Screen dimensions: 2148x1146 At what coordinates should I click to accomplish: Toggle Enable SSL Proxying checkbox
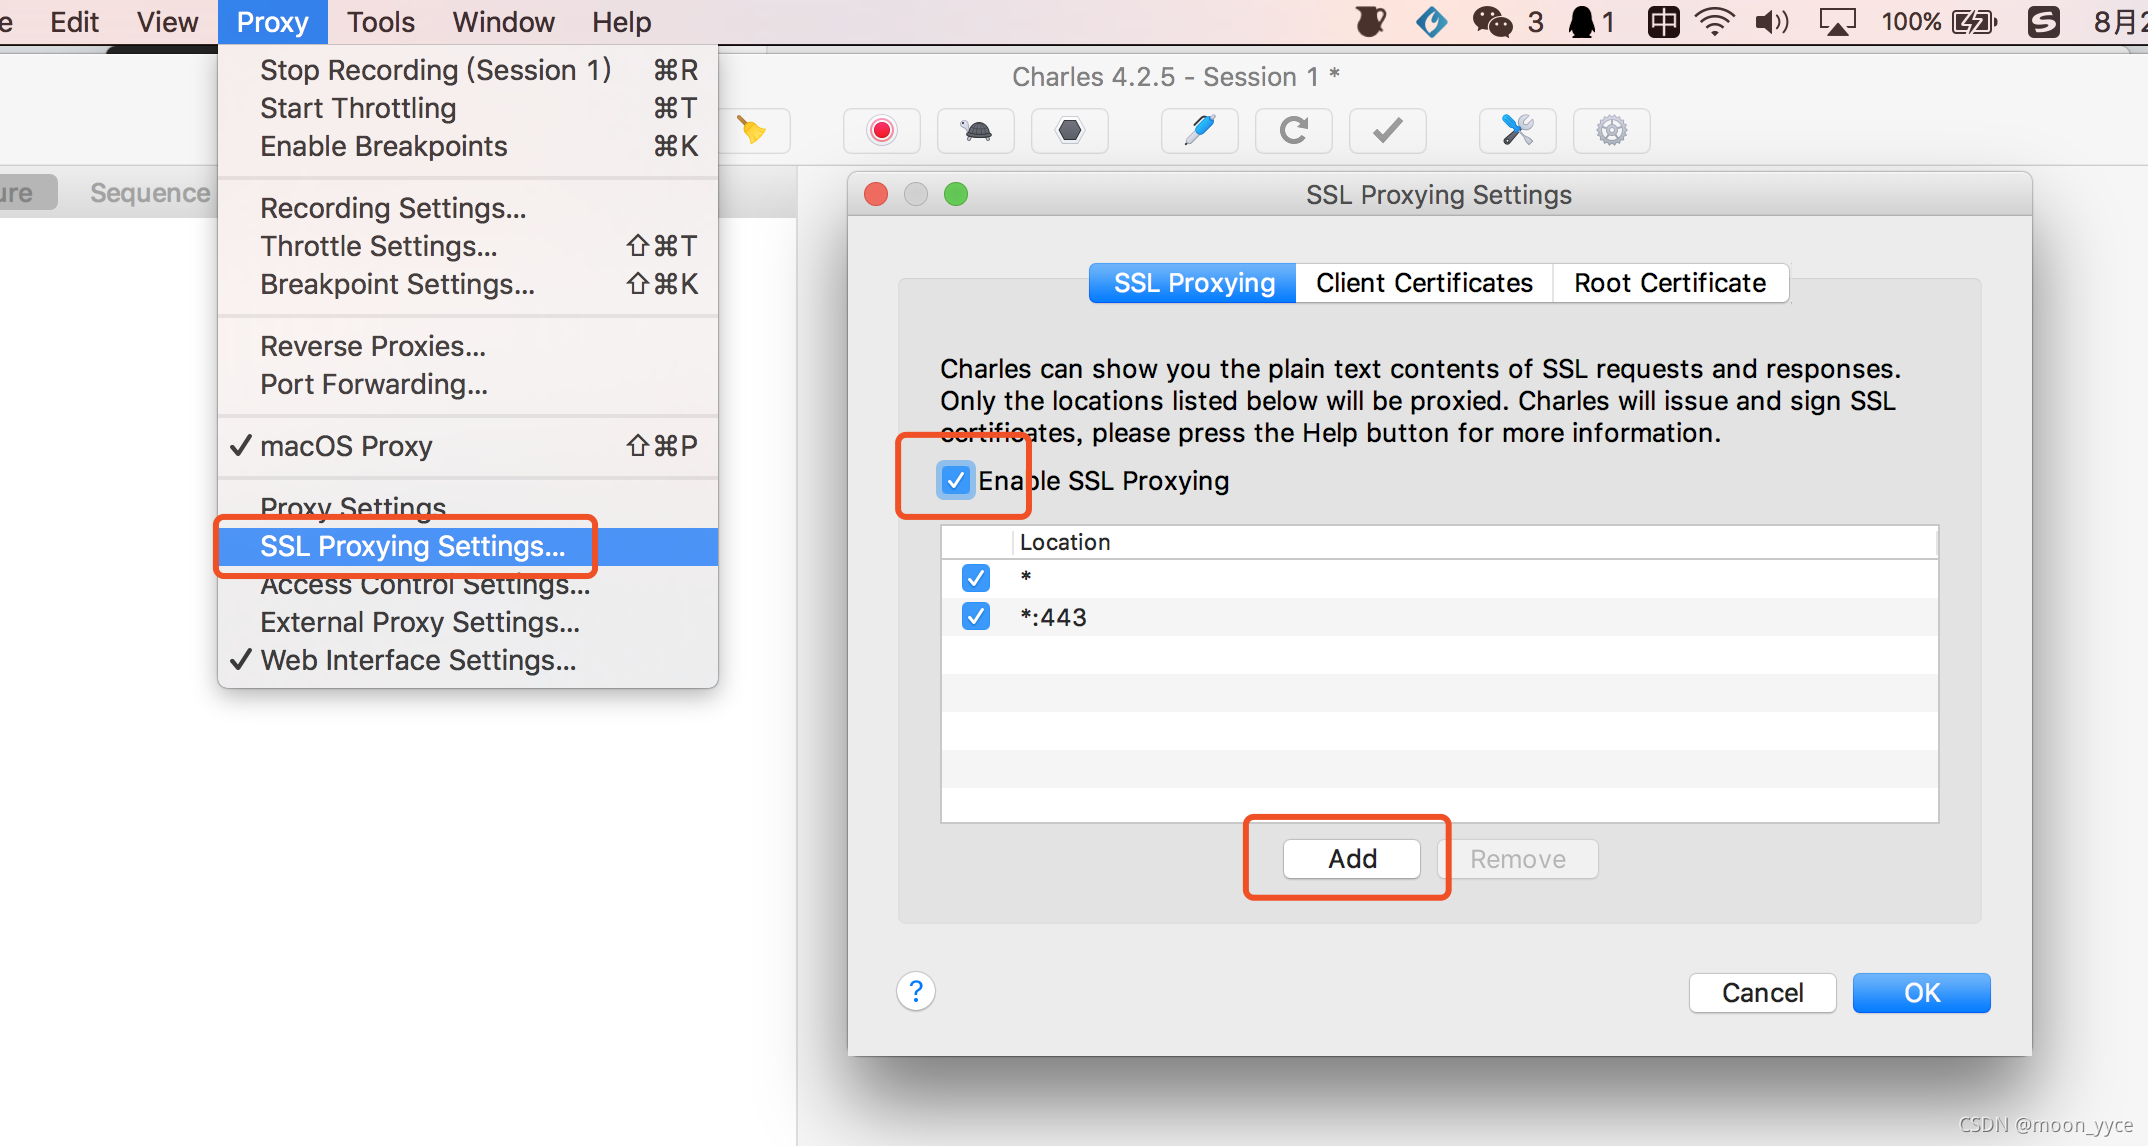click(956, 481)
